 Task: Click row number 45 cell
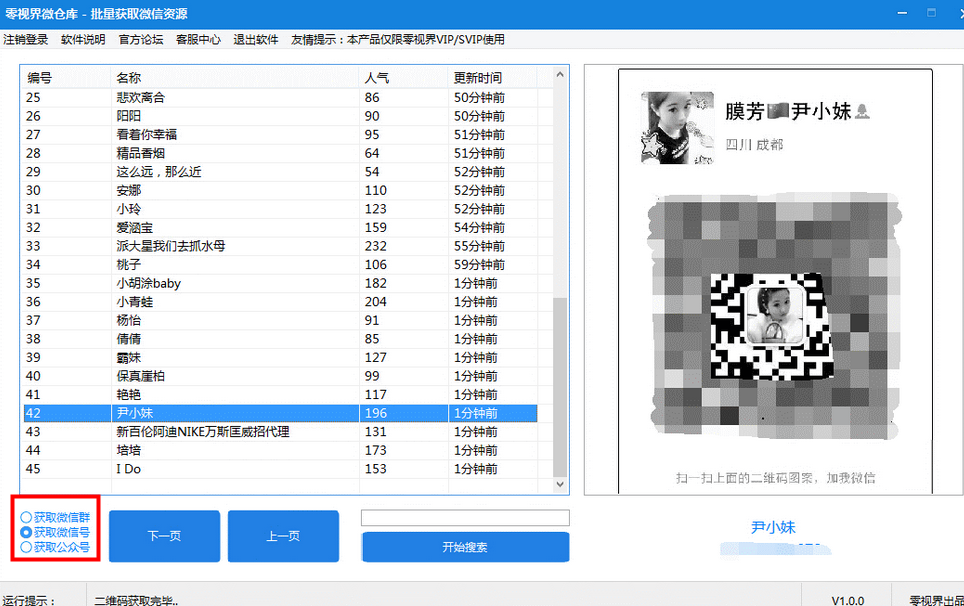pos(33,469)
